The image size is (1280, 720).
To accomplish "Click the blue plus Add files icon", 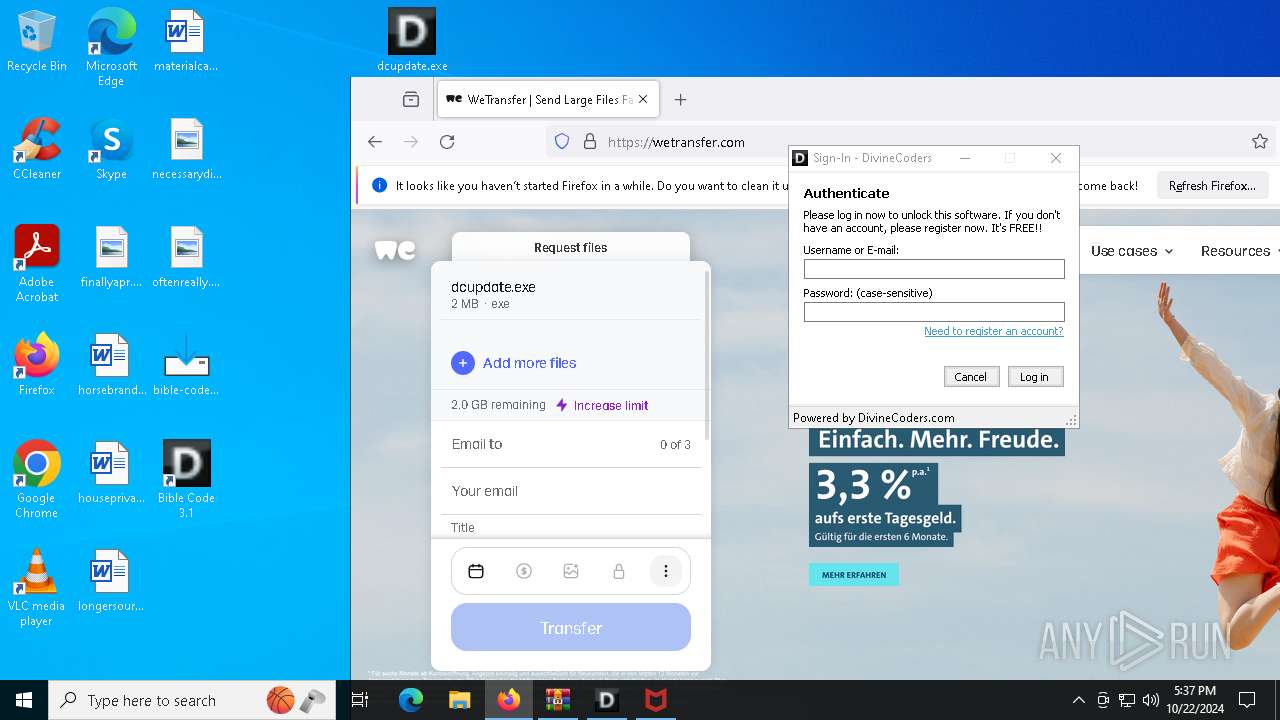I will pos(463,363).
